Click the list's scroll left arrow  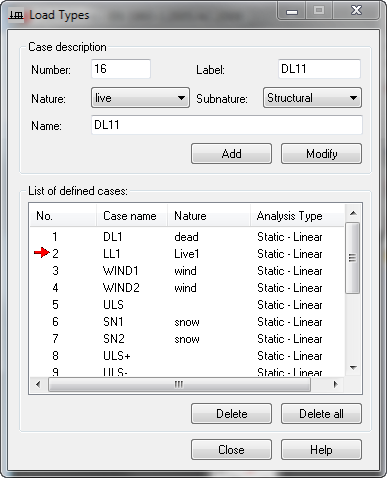[x=38, y=385]
